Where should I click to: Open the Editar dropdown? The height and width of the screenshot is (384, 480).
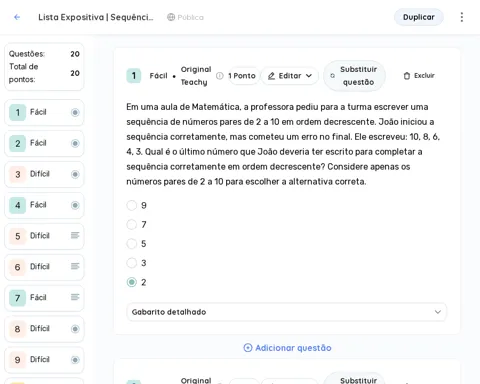(290, 76)
